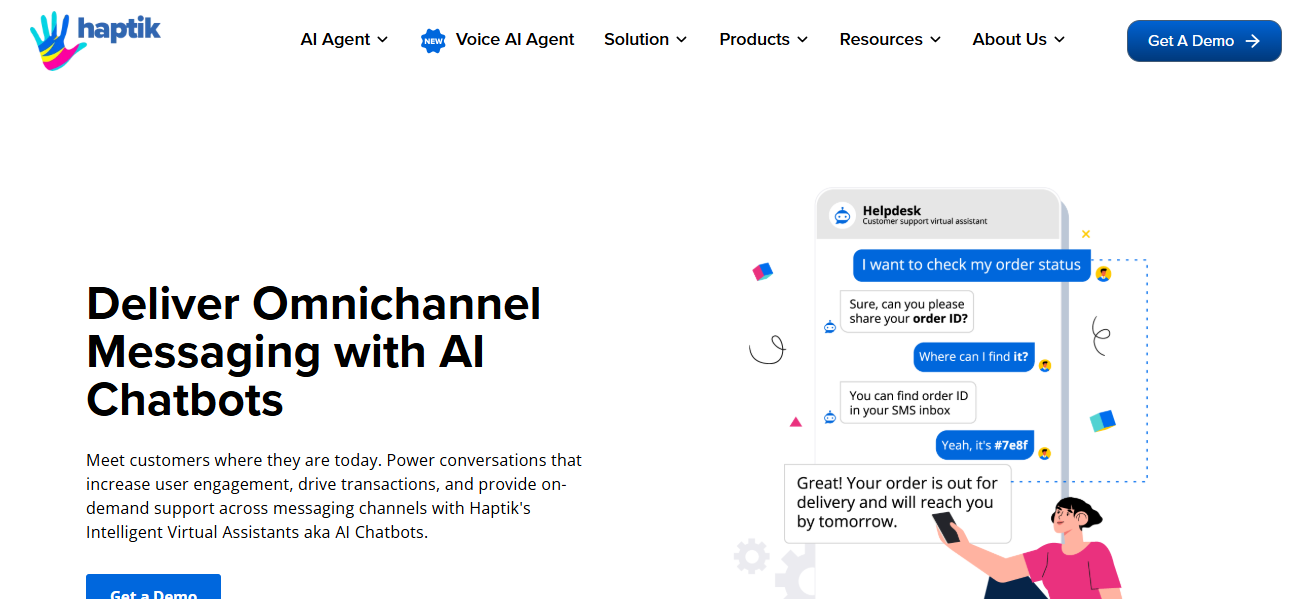The width and height of the screenshot is (1312, 599).
Task: Click the blue NEW badge icon
Action: point(433,40)
